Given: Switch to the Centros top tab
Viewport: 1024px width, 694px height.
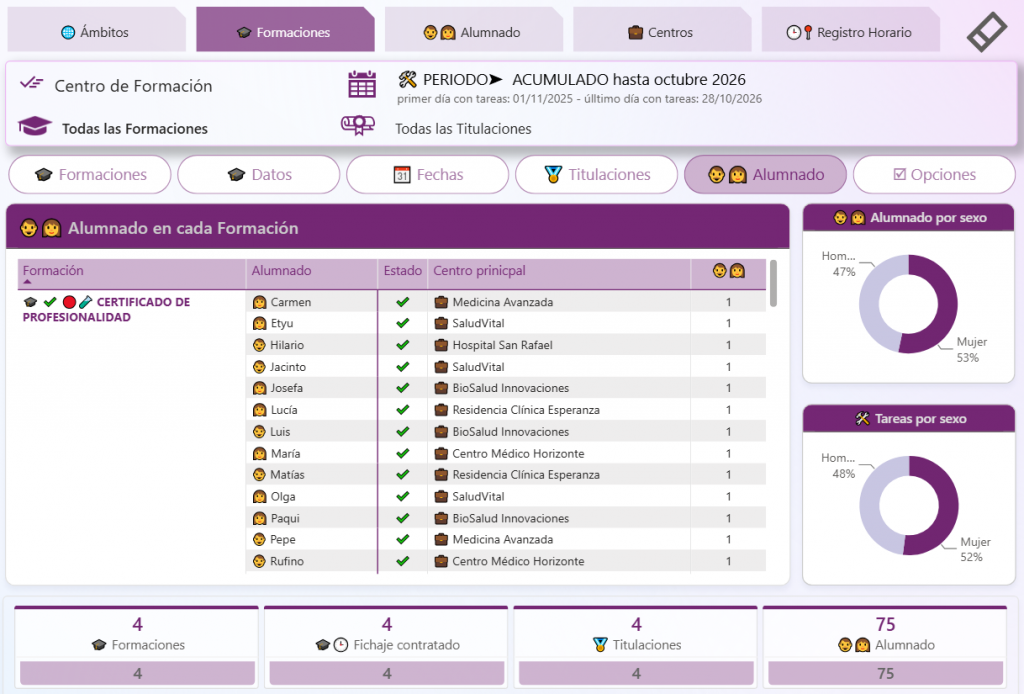Looking at the screenshot, I should coord(662,31).
